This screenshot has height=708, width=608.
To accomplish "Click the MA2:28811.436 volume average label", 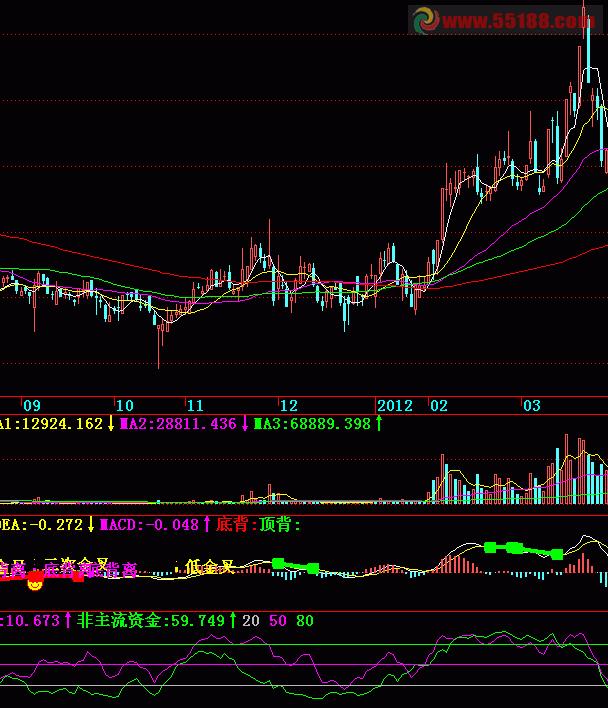I will point(178,424).
